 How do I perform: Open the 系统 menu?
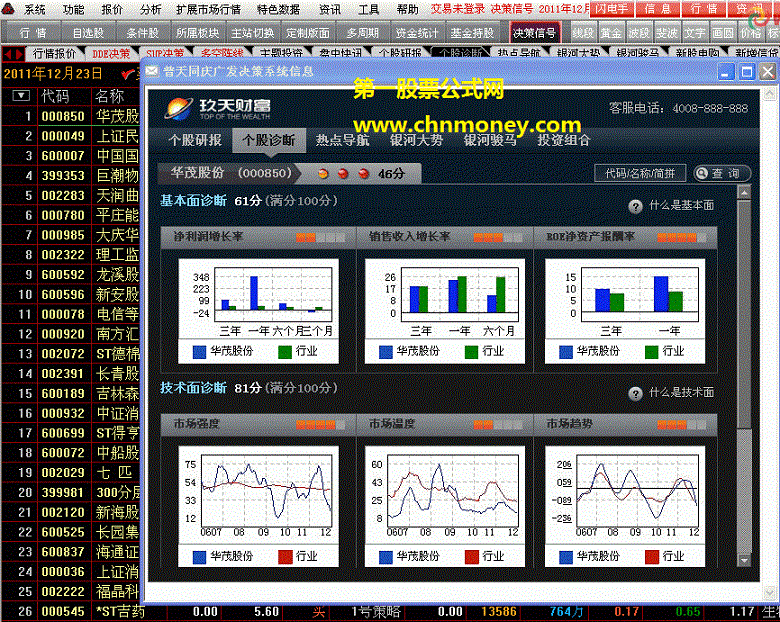pyautogui.click(x=35, y=9)
